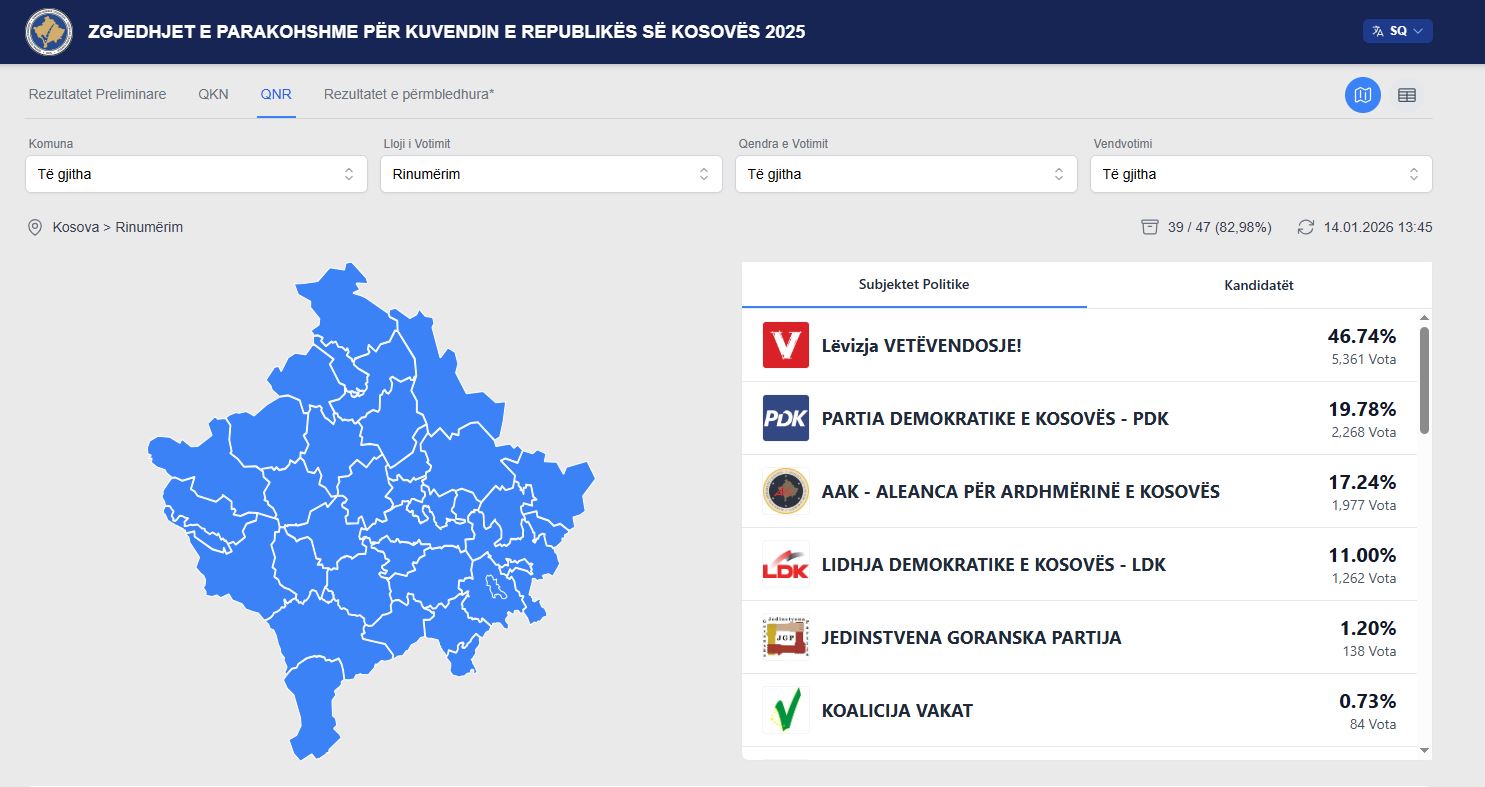Switch to table view

(x=1406, y=95)
